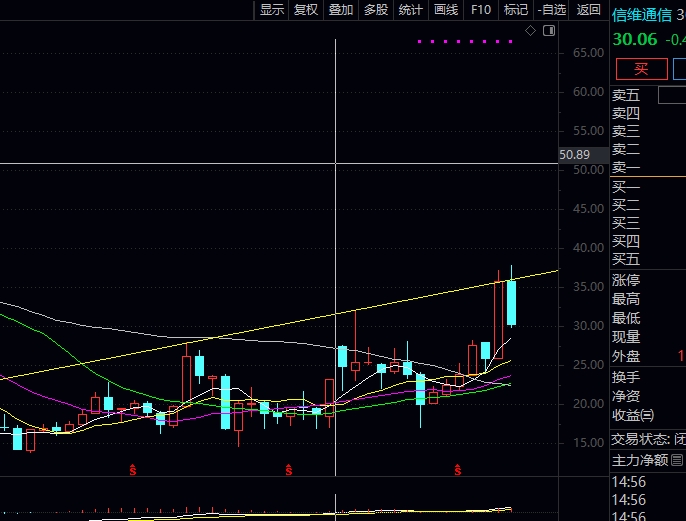The width and height of the screenshot is (686, 521).
Task: Open the 多股 multi-stock view
Action: [x=376, y=10]
